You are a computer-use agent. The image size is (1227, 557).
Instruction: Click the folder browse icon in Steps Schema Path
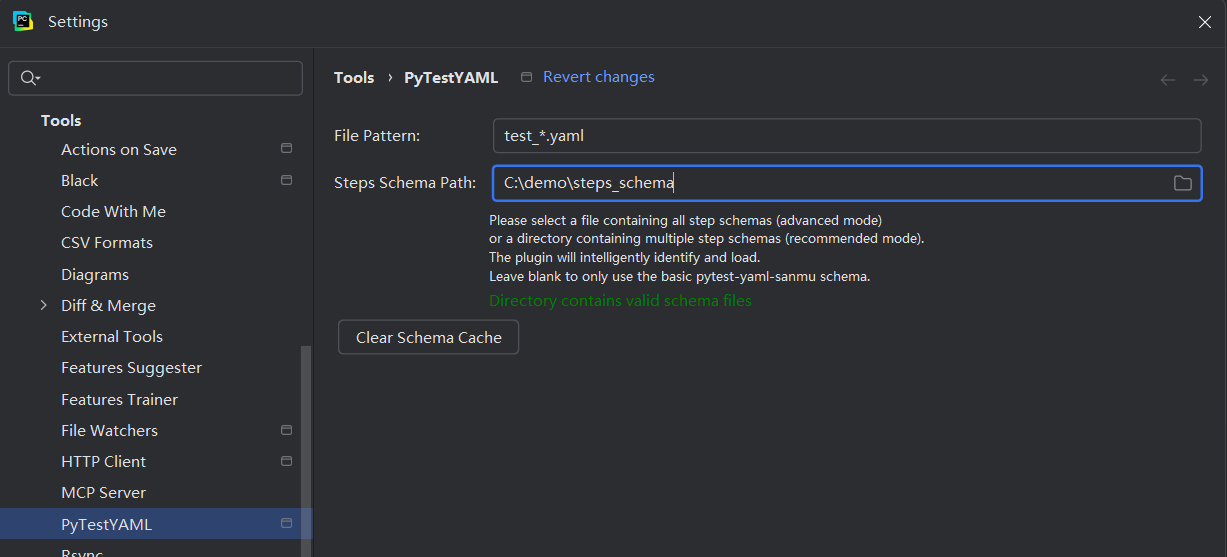[x=1182, y=183]
